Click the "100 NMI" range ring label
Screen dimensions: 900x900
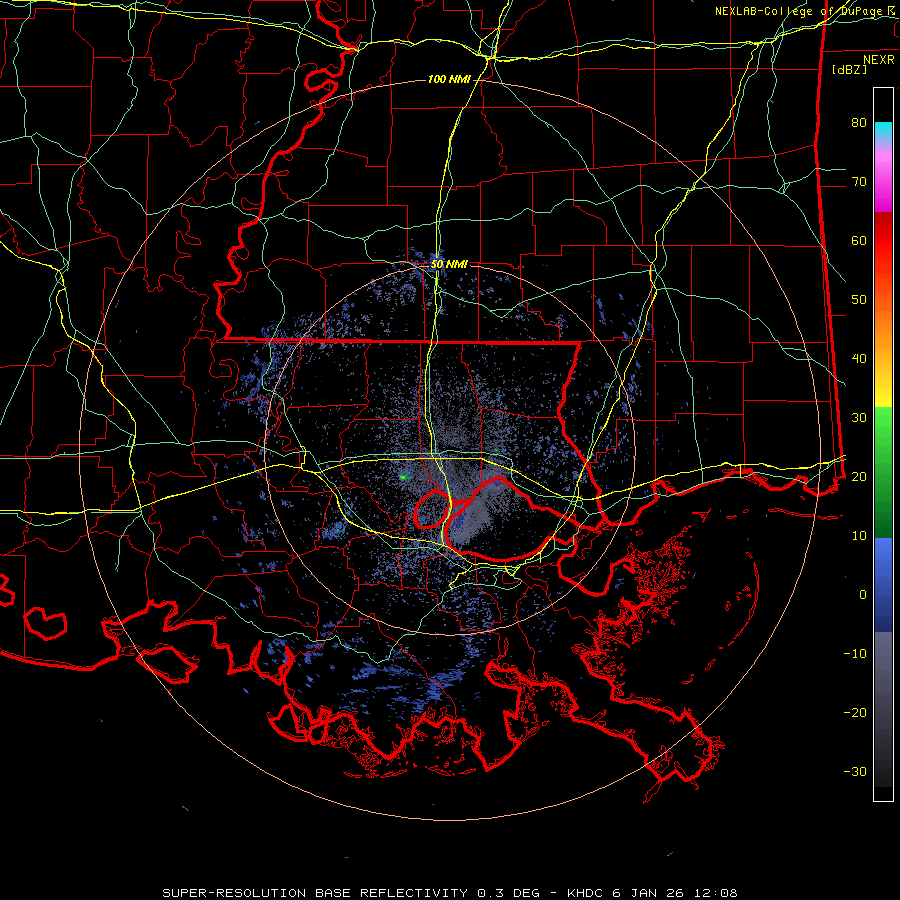pyautogui.click(x=449, y=79)
